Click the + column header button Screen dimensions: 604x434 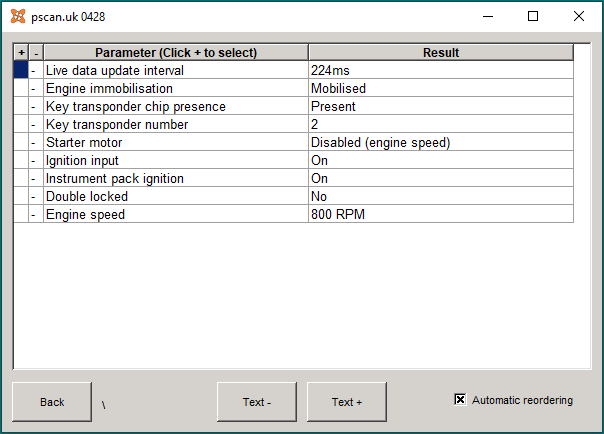[22, 52]
